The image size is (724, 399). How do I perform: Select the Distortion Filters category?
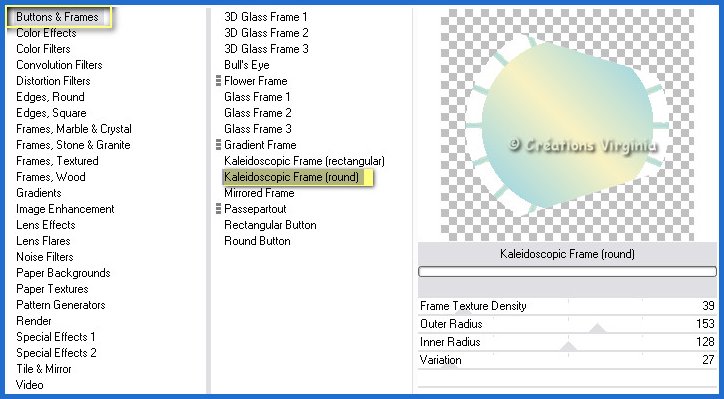53,81
